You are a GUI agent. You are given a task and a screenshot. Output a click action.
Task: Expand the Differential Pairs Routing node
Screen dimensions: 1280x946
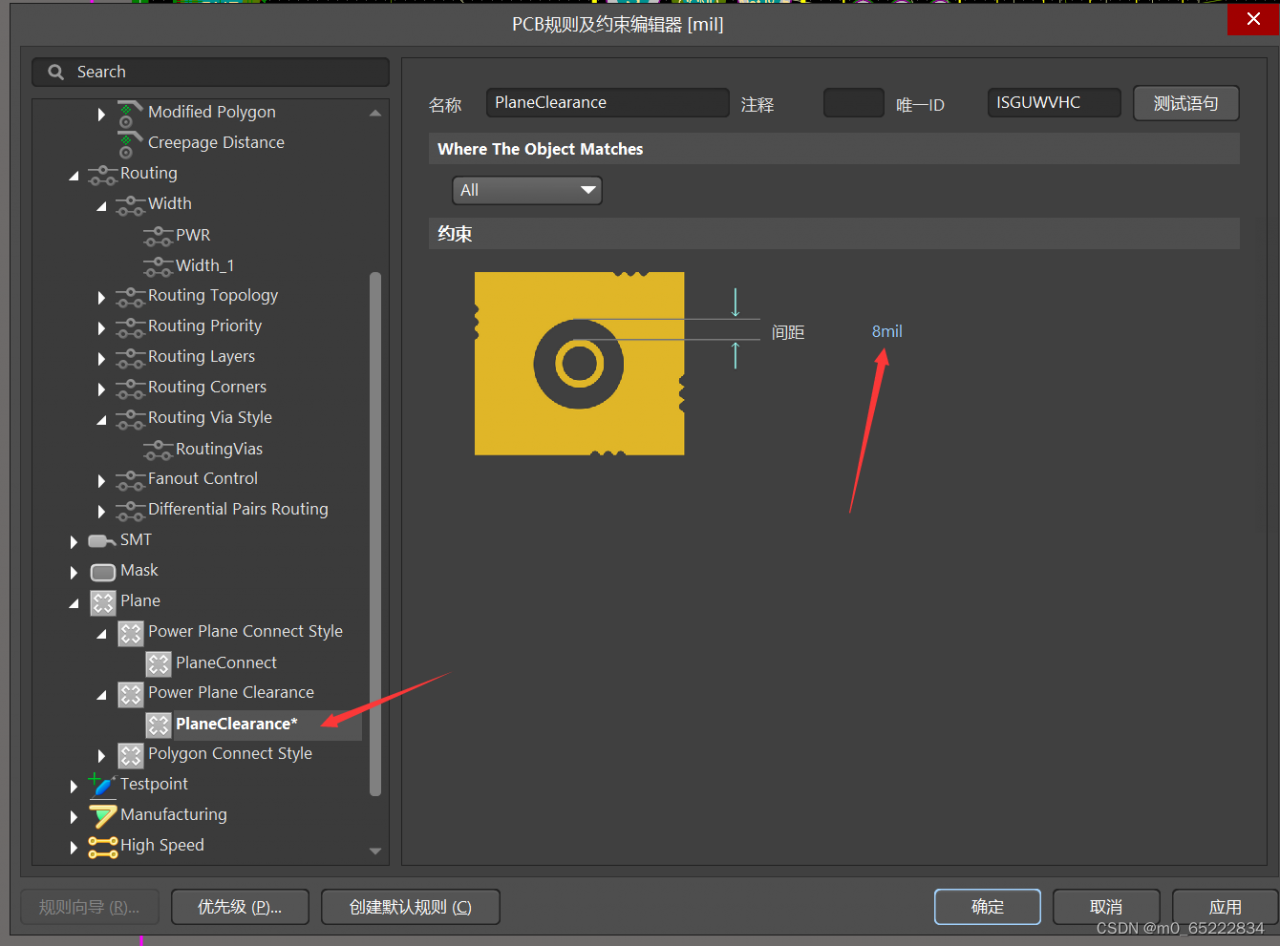click(x=102, y=511)
